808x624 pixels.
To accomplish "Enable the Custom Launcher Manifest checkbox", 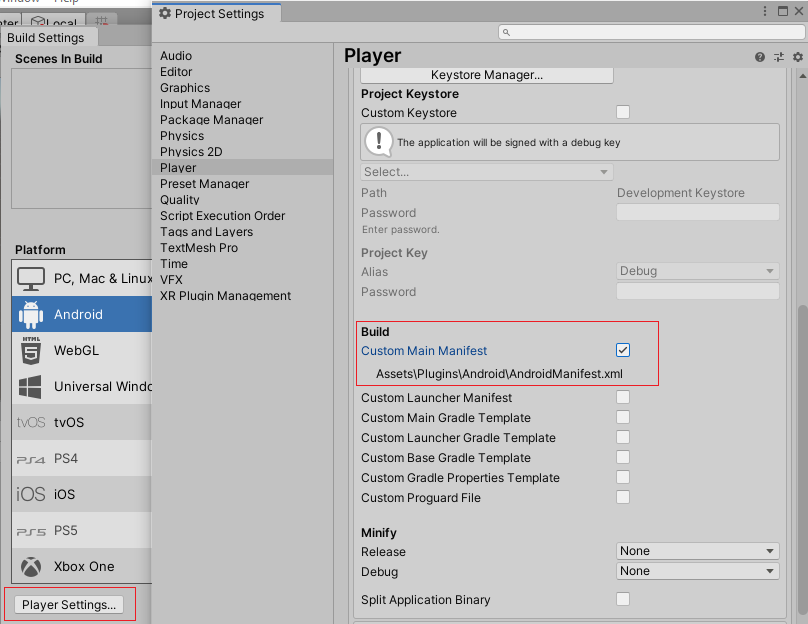I will [x=622, y=397].
